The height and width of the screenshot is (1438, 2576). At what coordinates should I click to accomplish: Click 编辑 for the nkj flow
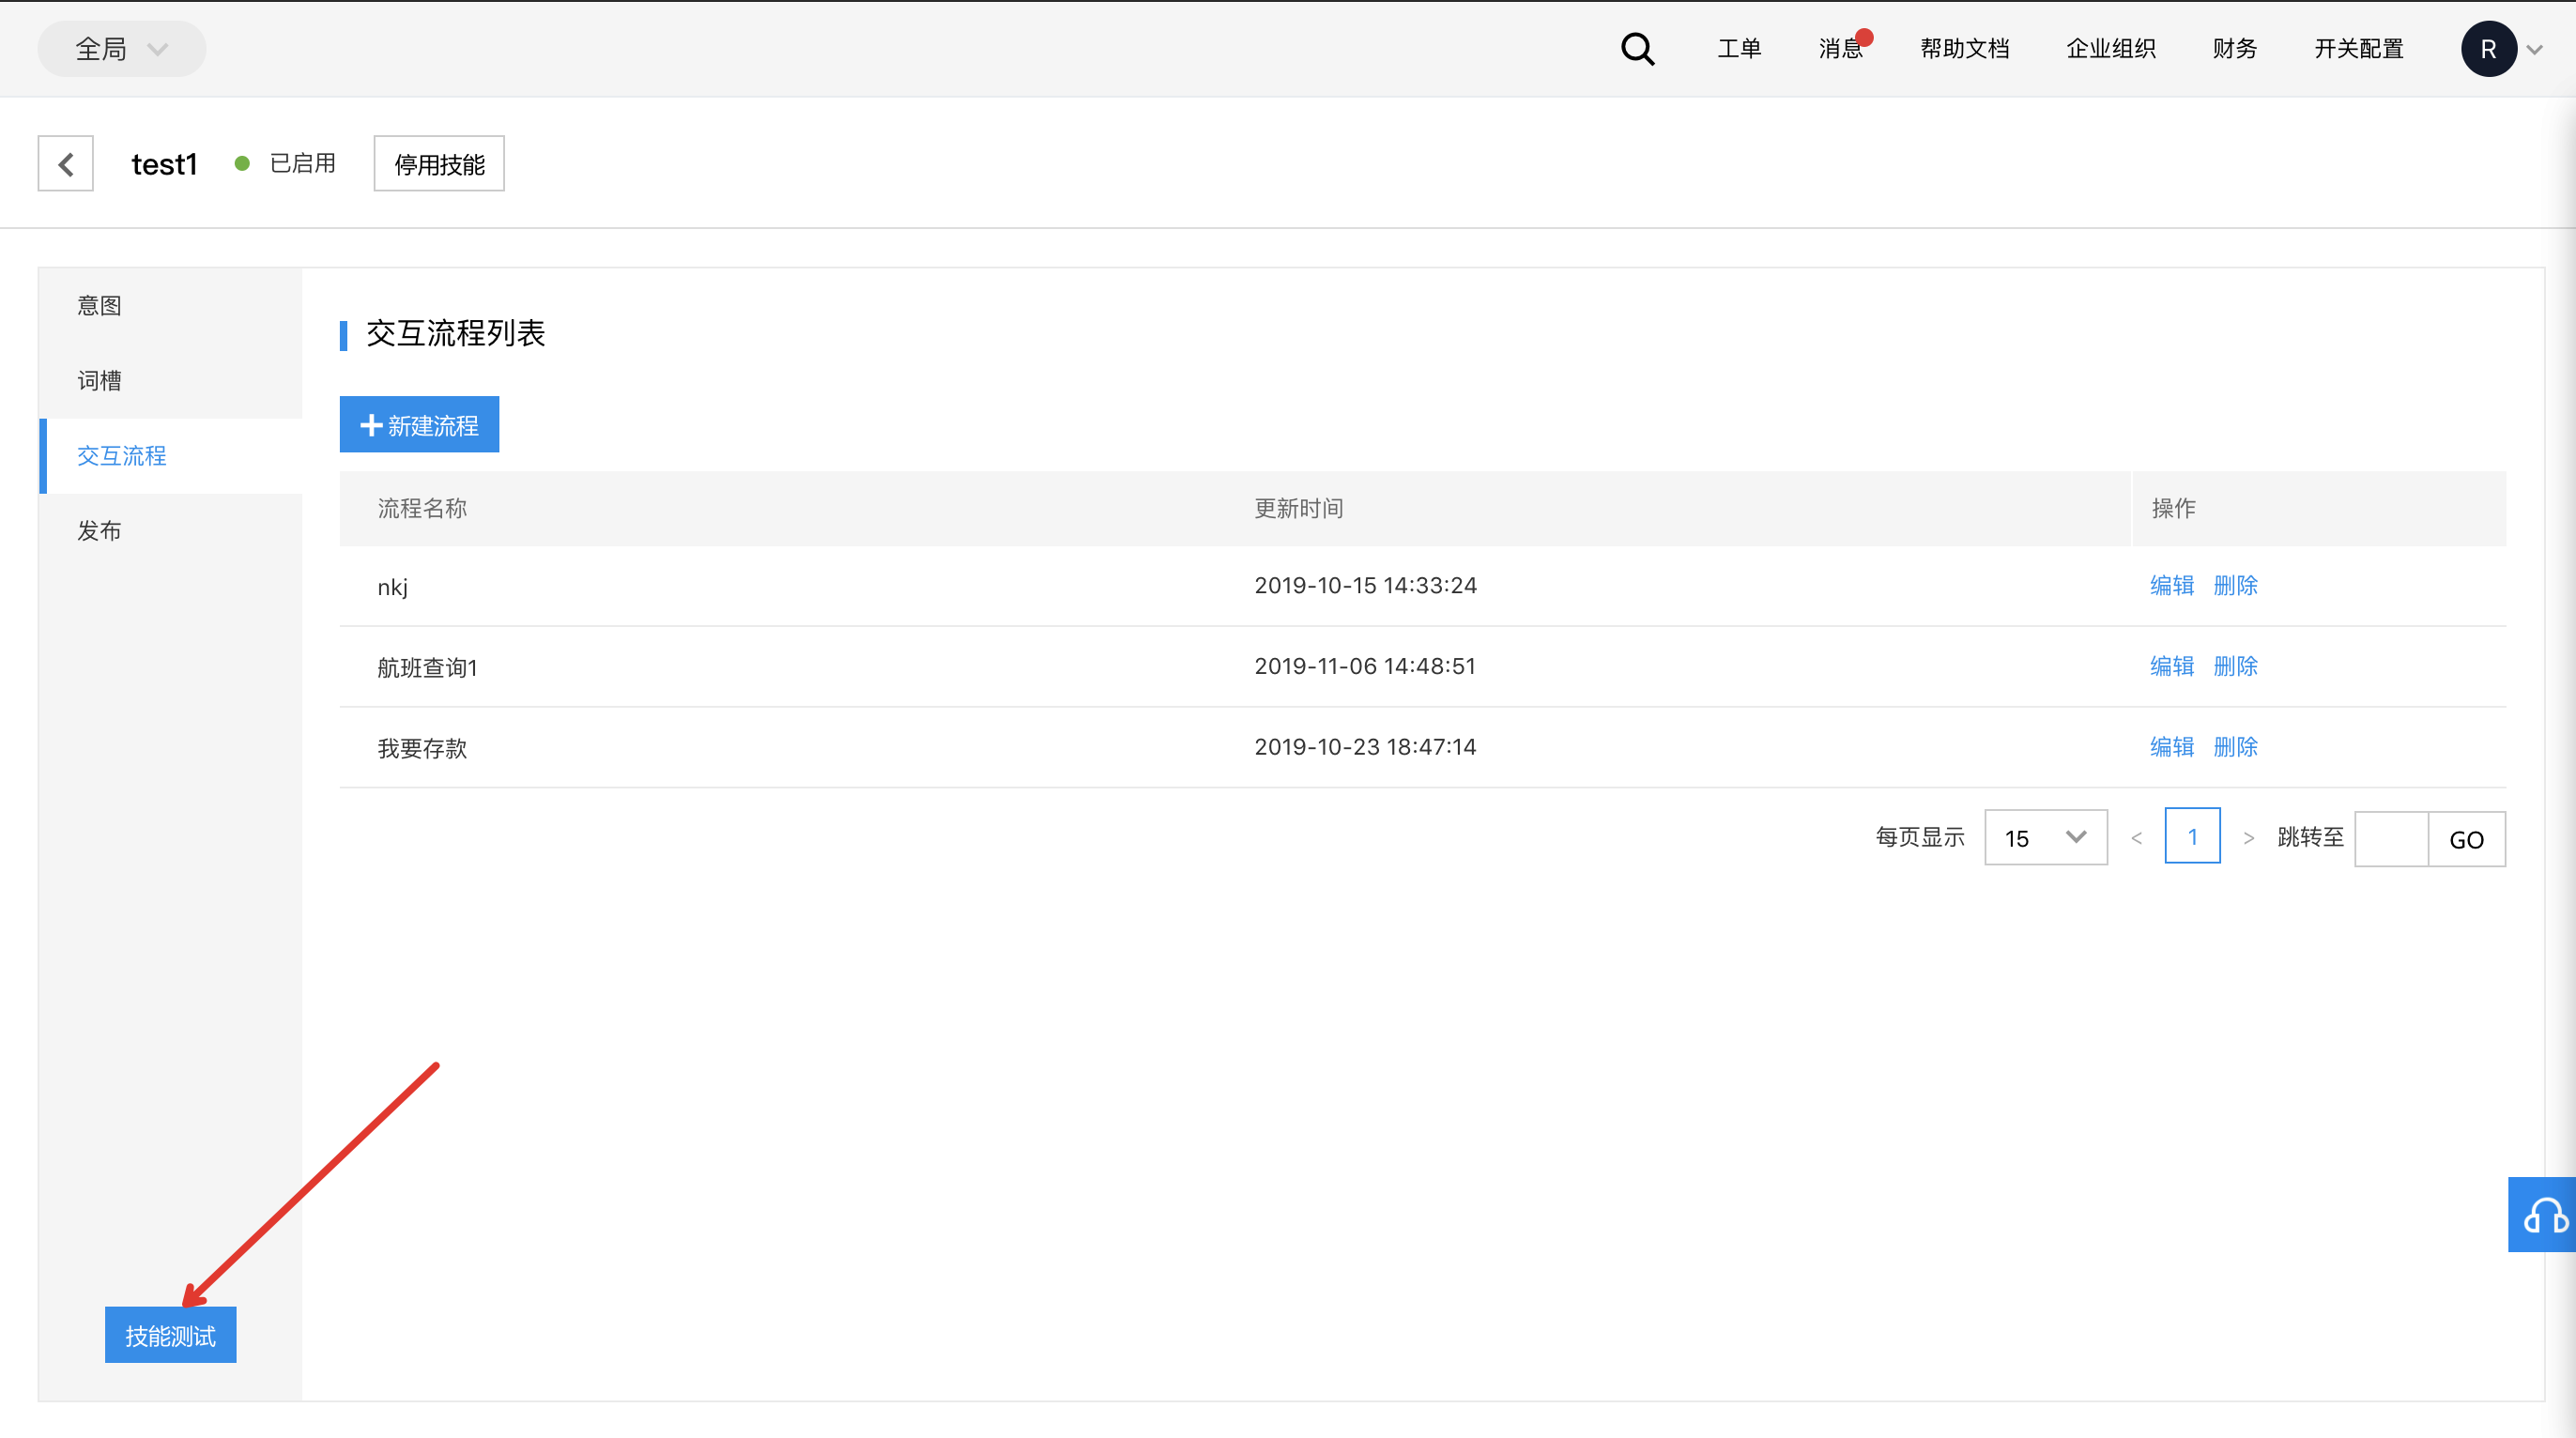pos(2172,585)
